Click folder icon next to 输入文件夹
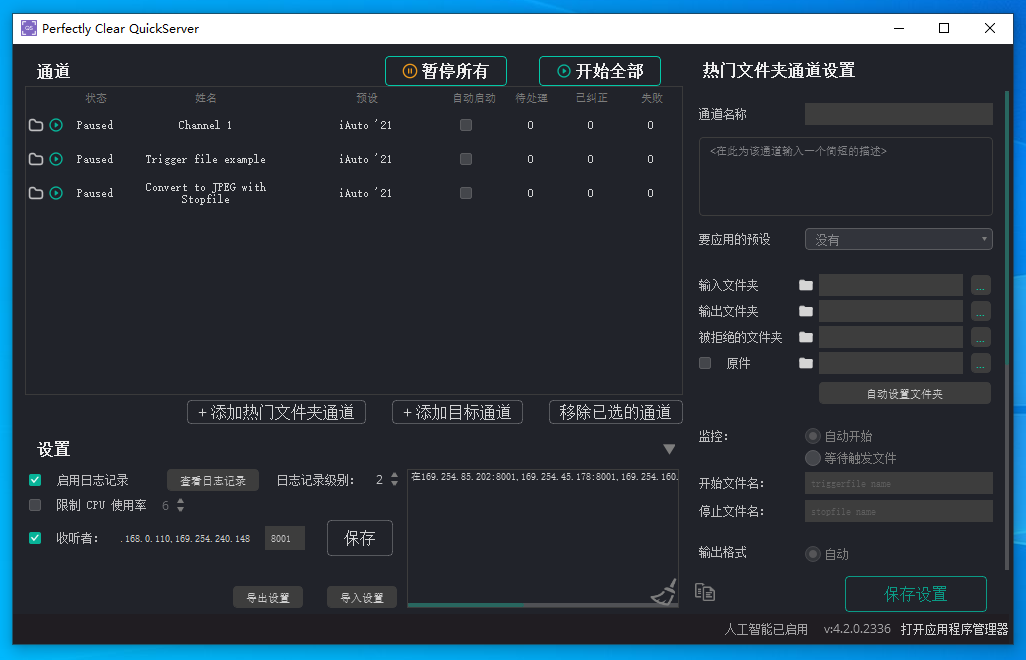This screenshot has height=660, width=1026. tap(806, 285)
